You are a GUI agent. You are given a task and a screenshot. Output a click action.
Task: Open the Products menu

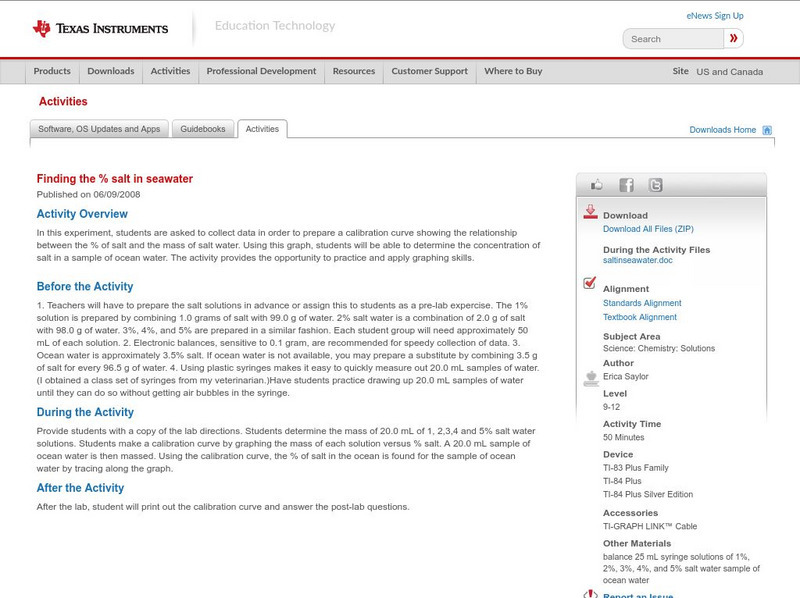click(x=52, y=71)
